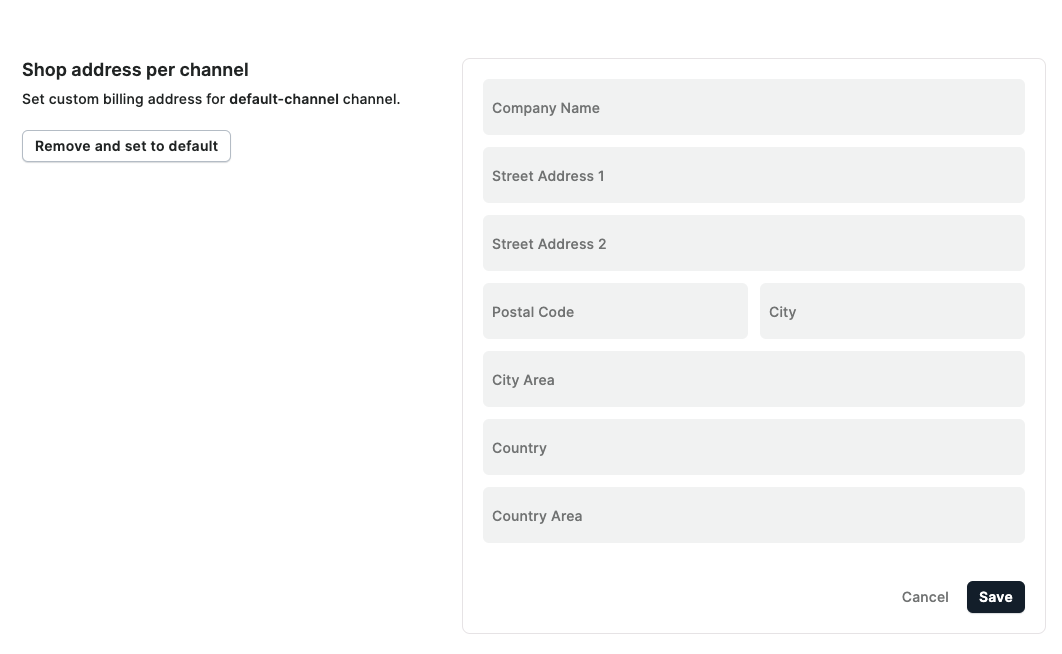Click "Remove and set to default"
Screen dimensions: 1062x654
tap(126, 146)
